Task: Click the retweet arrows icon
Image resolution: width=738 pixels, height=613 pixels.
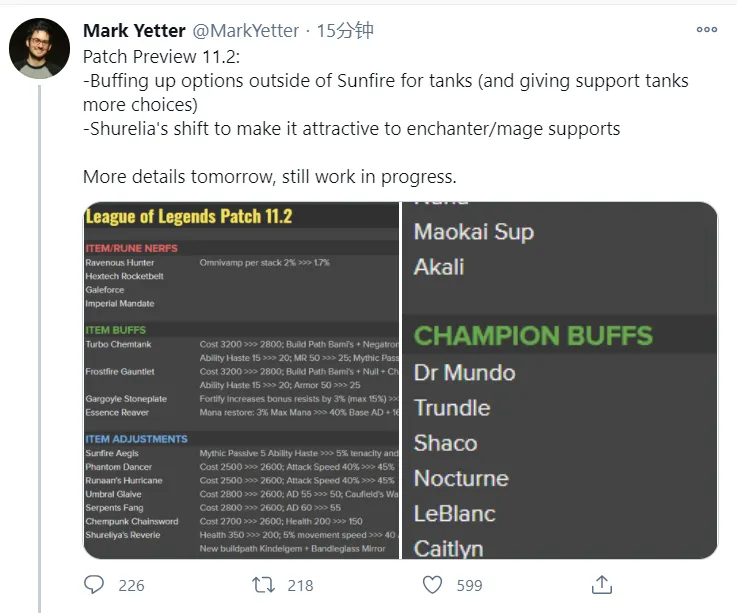Action: pyautogui.click(x=263, y=585)
